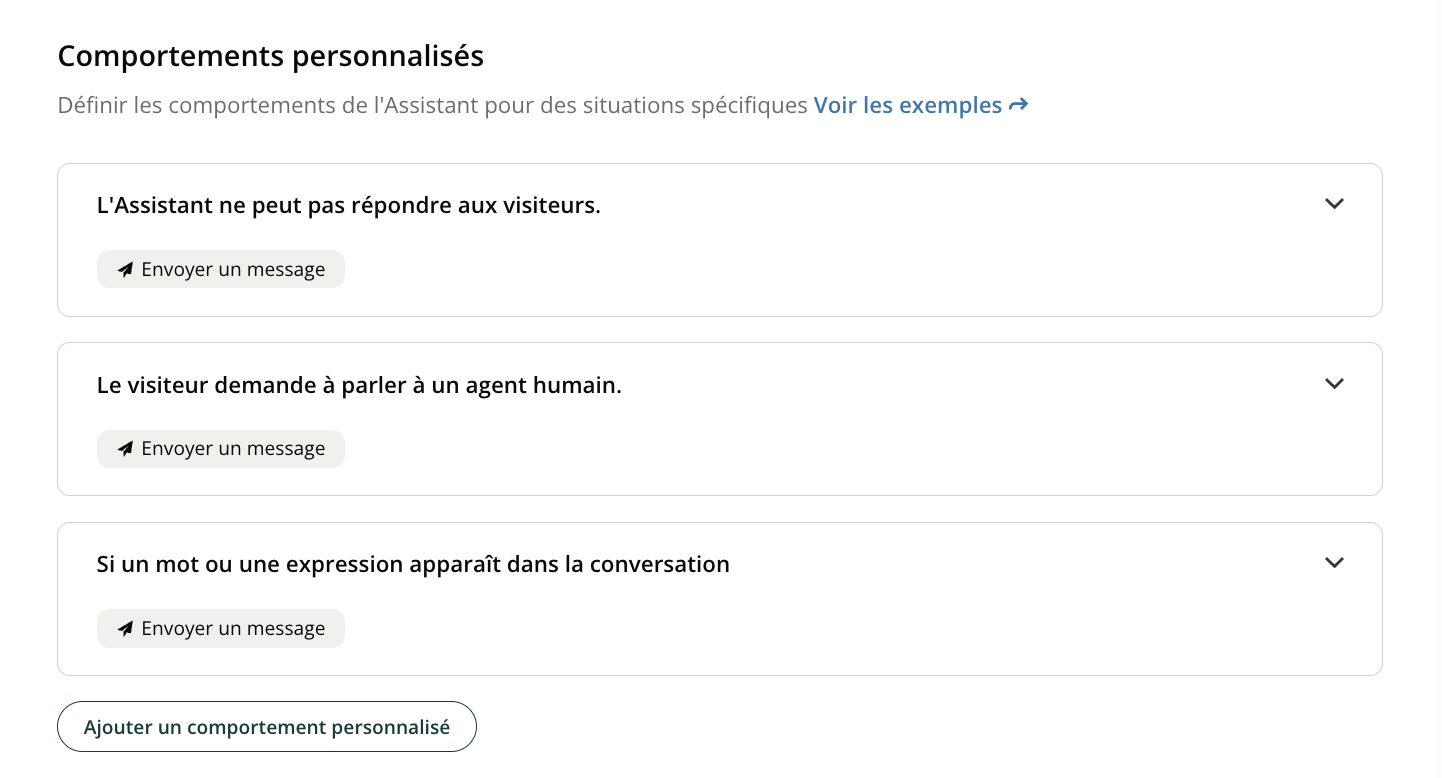This screenshot has height=778, width=1442.
Task: Click the description text "Définir les comportements de l'Assistant"
Action: tap(432, 105)
